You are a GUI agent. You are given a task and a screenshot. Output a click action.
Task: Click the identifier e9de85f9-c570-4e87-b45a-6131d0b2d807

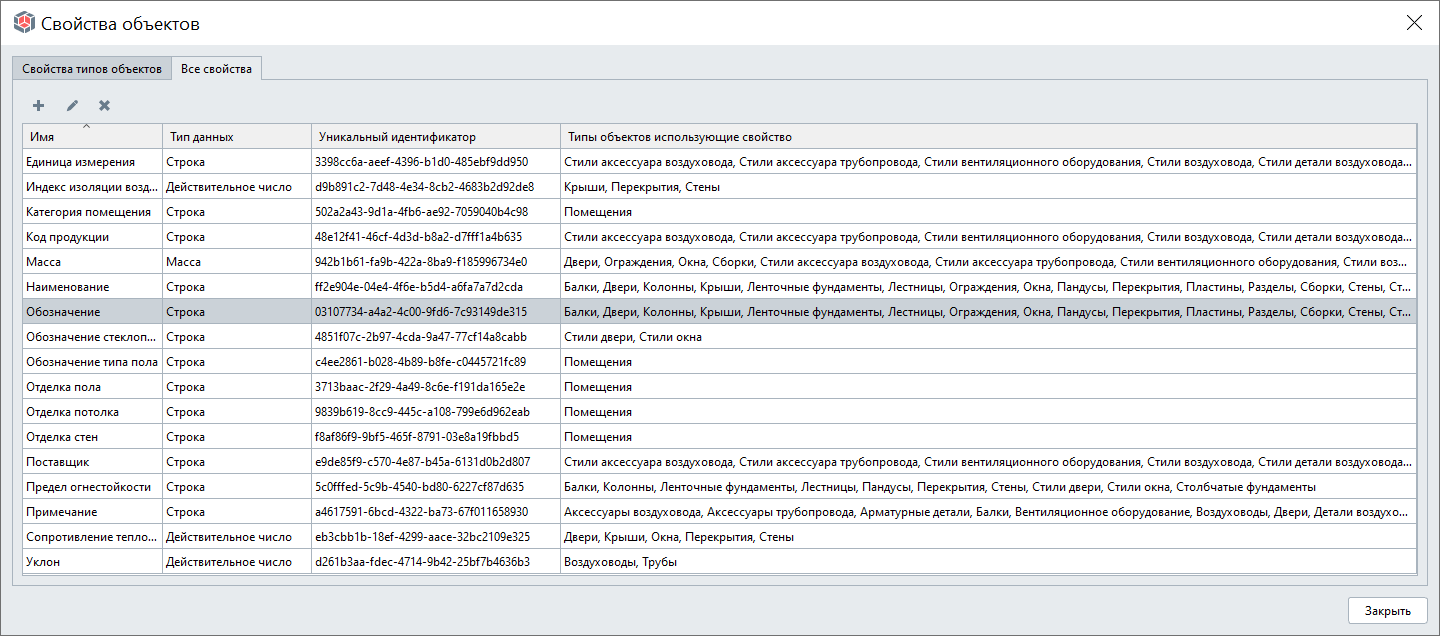click(422, 462)
